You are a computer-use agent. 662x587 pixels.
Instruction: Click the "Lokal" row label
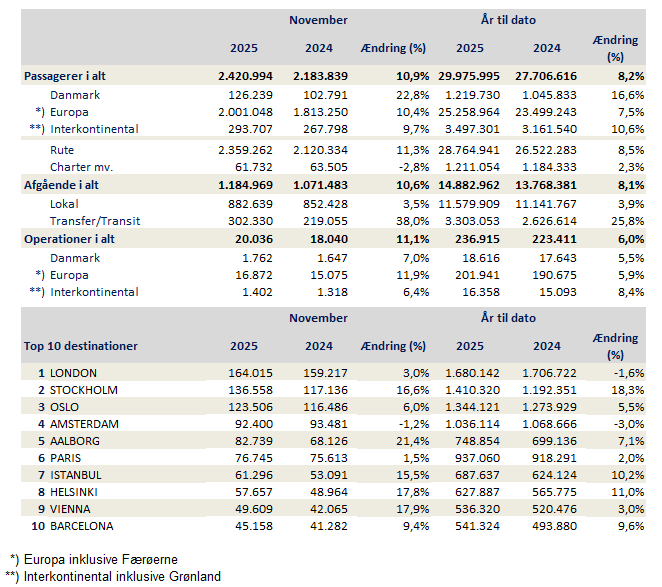click(67, 203)
